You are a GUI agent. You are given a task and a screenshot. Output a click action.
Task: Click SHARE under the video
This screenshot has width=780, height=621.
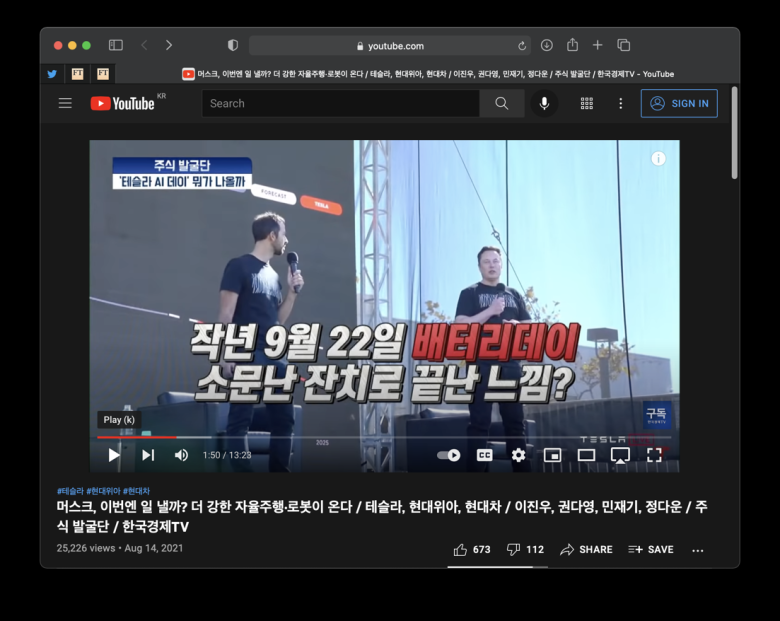(x=586, y=550)
